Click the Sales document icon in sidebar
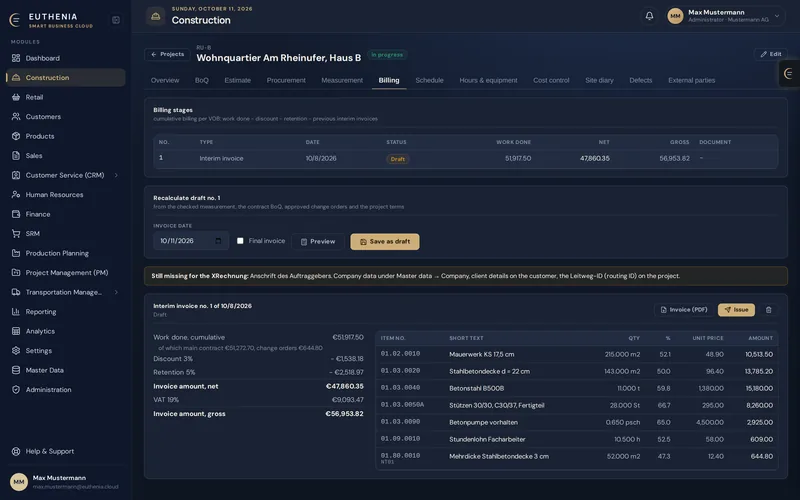 click(x=16, y=156)
